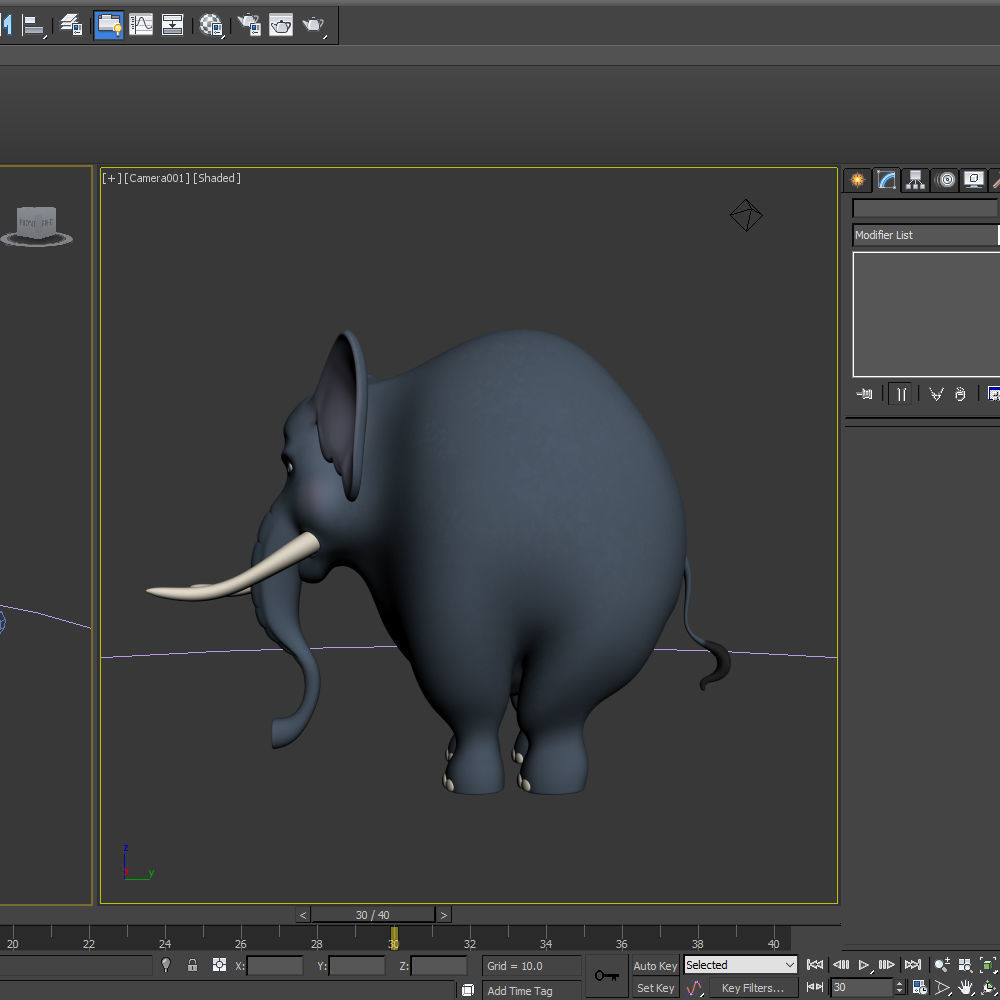Click the current frame field showing 30

pyautogui.click(x=861, y=987)
